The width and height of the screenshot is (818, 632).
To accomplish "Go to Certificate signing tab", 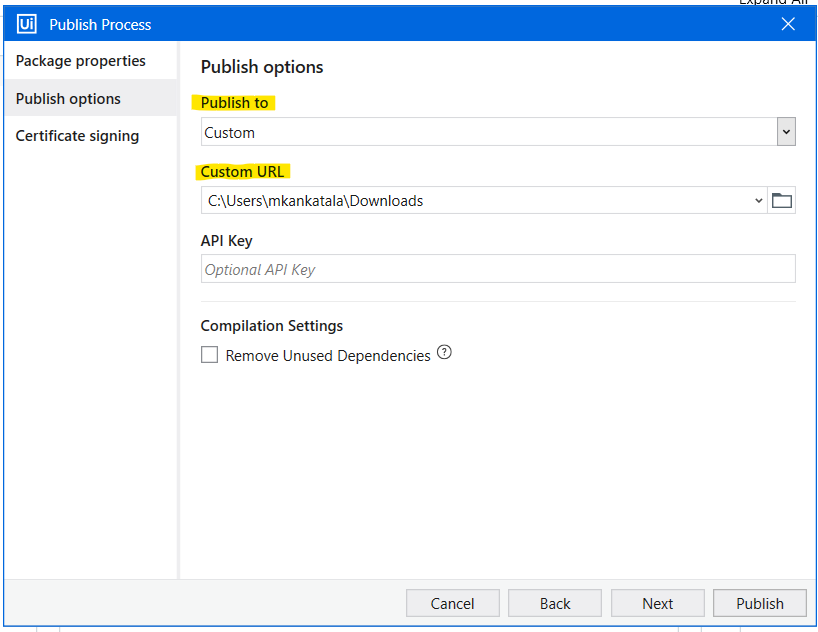I will (77, 136).
